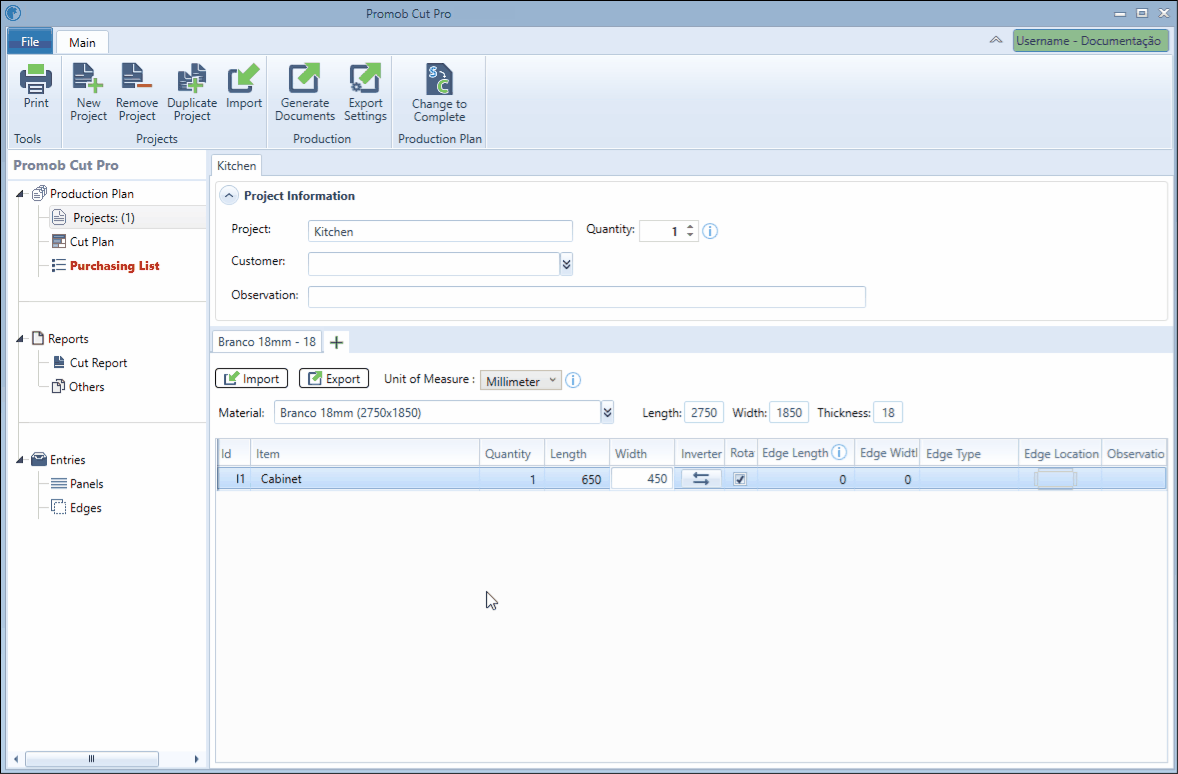This screenshot has width=1178, height=774.
Task: Click the Material field Branco 18mm (2750x1850)
Action: click(437, 412)
